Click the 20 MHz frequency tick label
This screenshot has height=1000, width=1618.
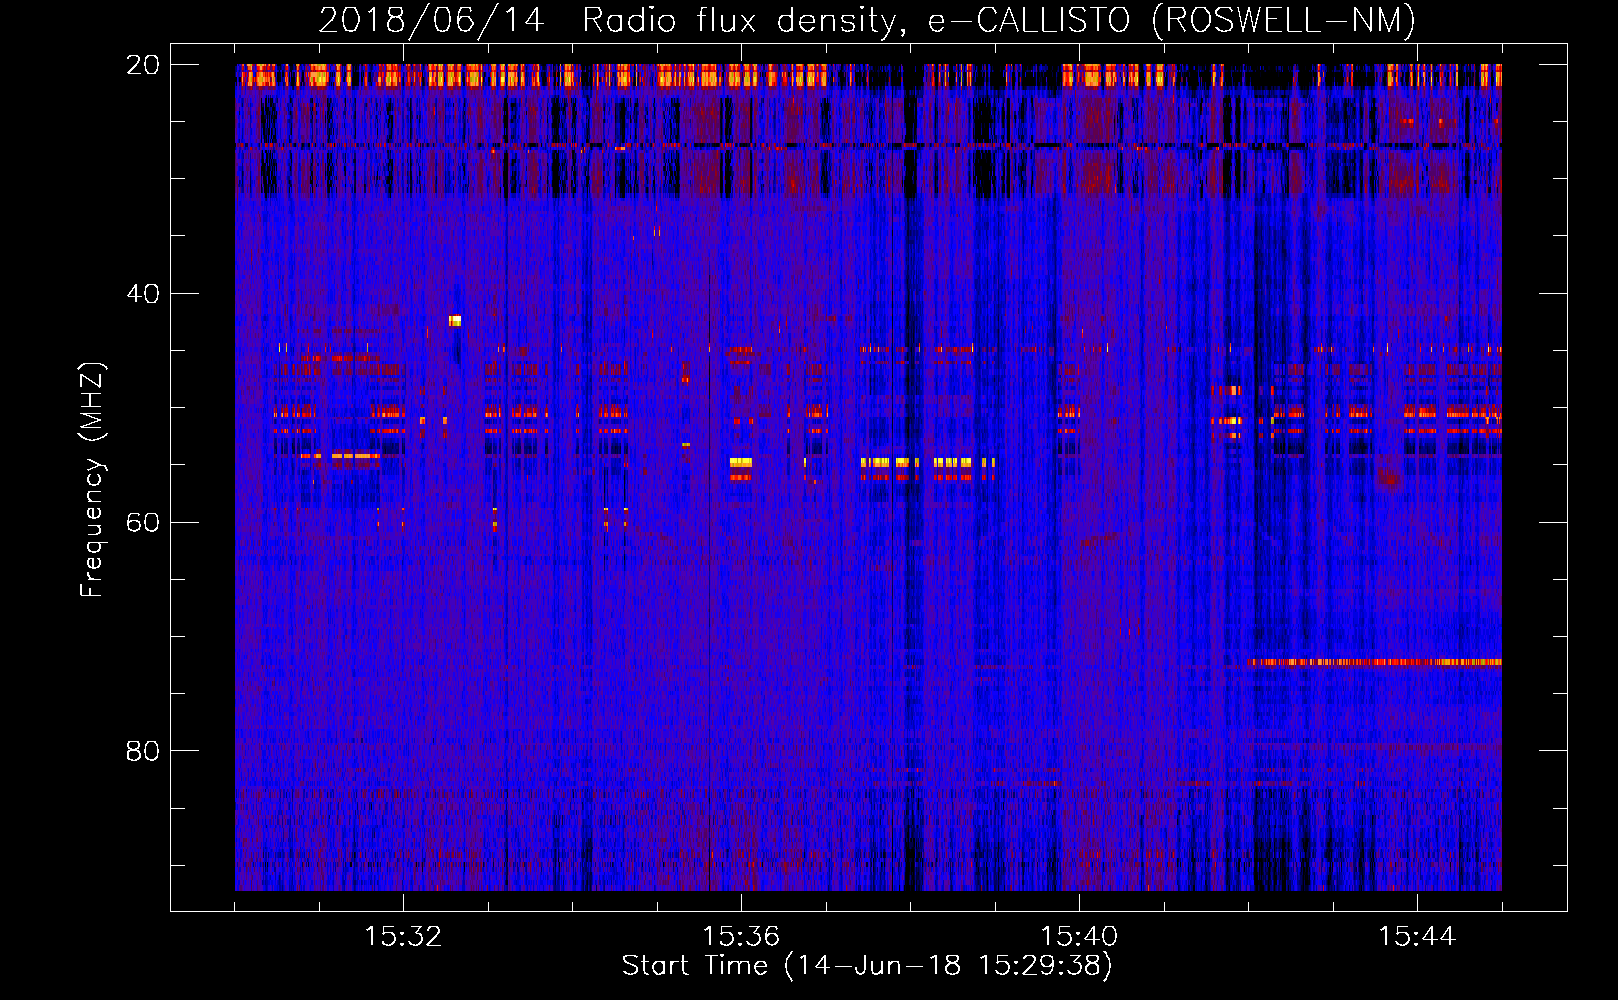(142, 65)
